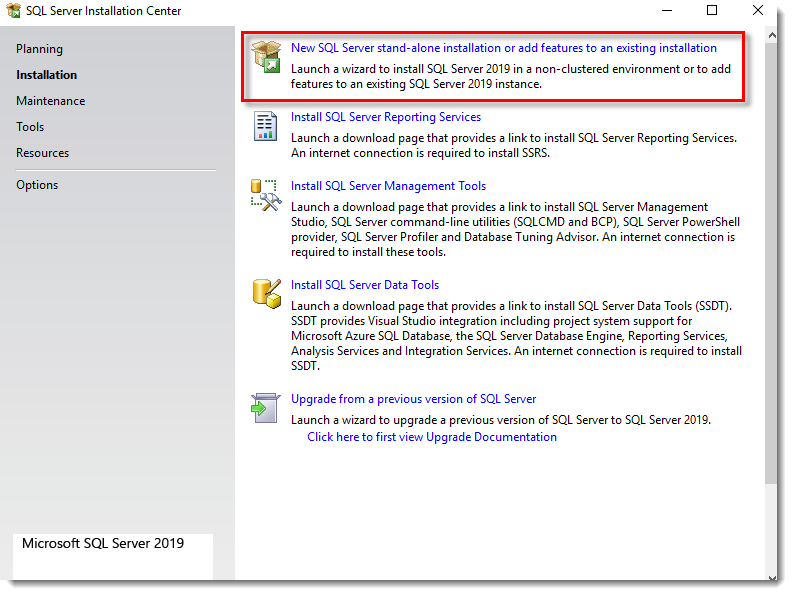Click the Upgrade green arrow icon

tap(265, 408)
